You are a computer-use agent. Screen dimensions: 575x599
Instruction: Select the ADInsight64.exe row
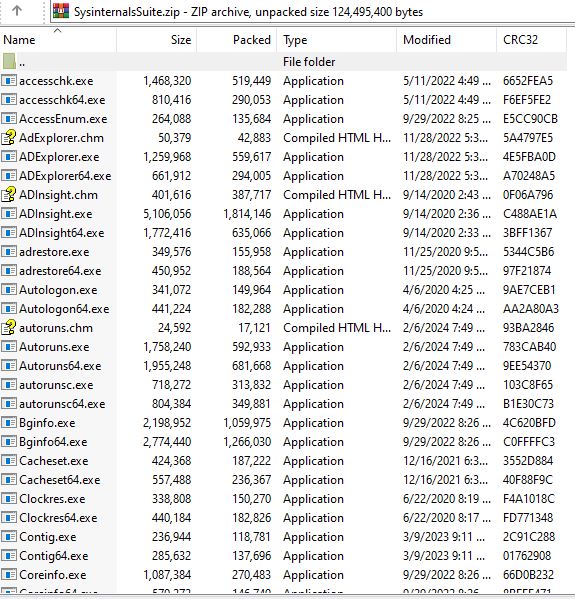coord(283,233)
